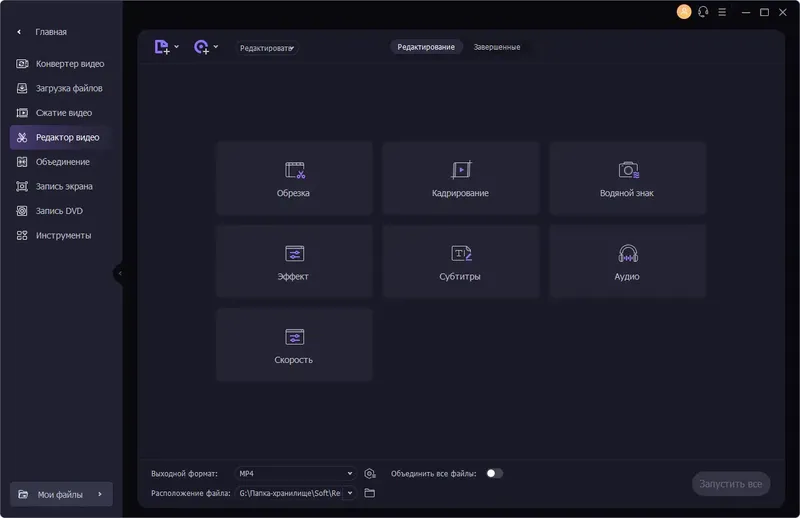
Task: Open the user account avatar
Action: [684, 12]
